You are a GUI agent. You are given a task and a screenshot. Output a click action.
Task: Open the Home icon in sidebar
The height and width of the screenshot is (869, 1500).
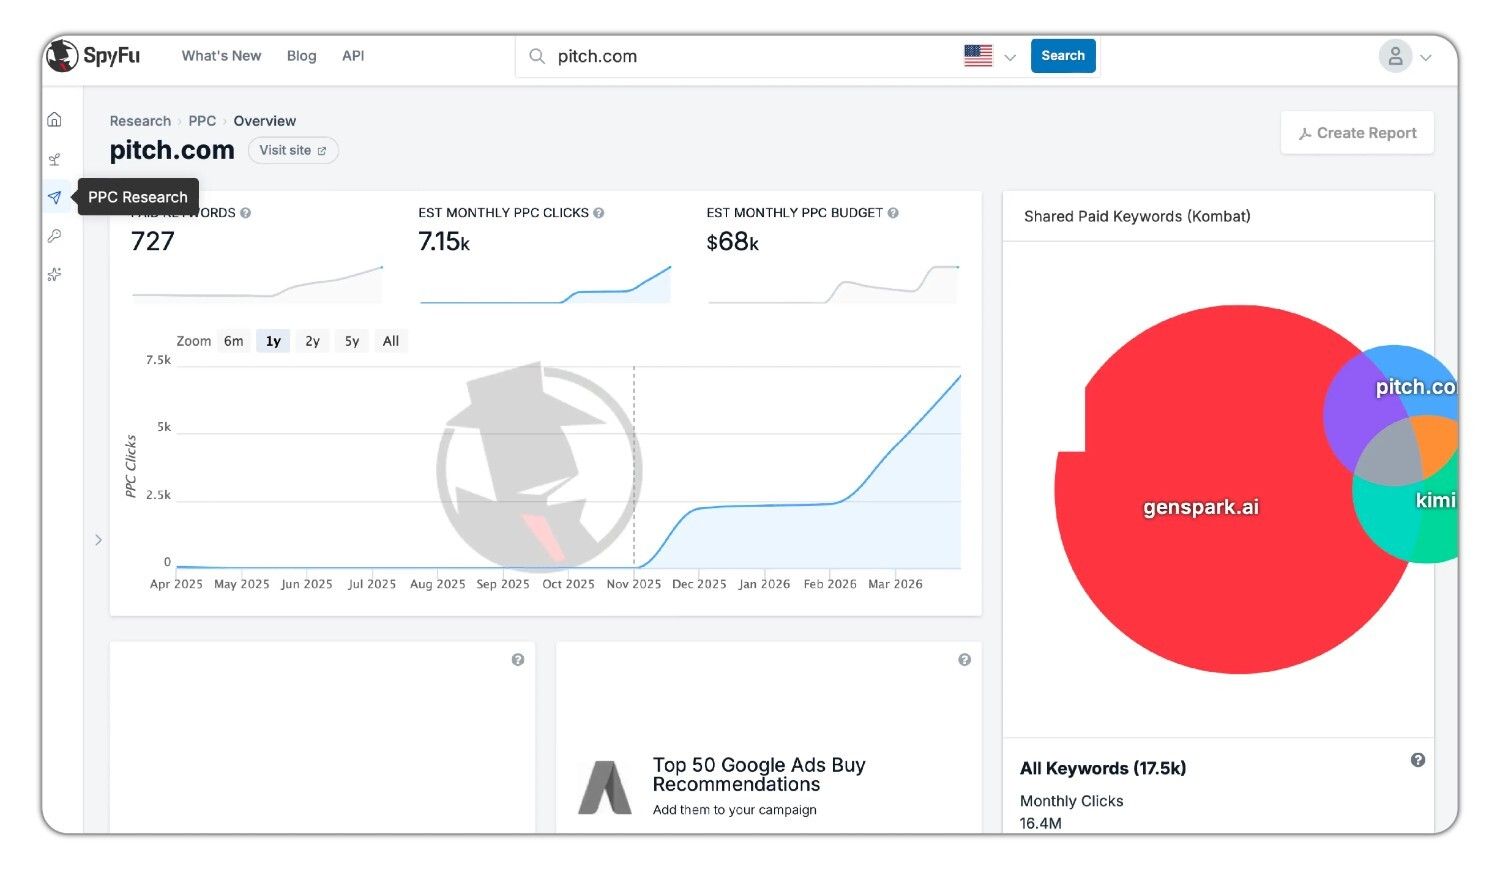55,120
